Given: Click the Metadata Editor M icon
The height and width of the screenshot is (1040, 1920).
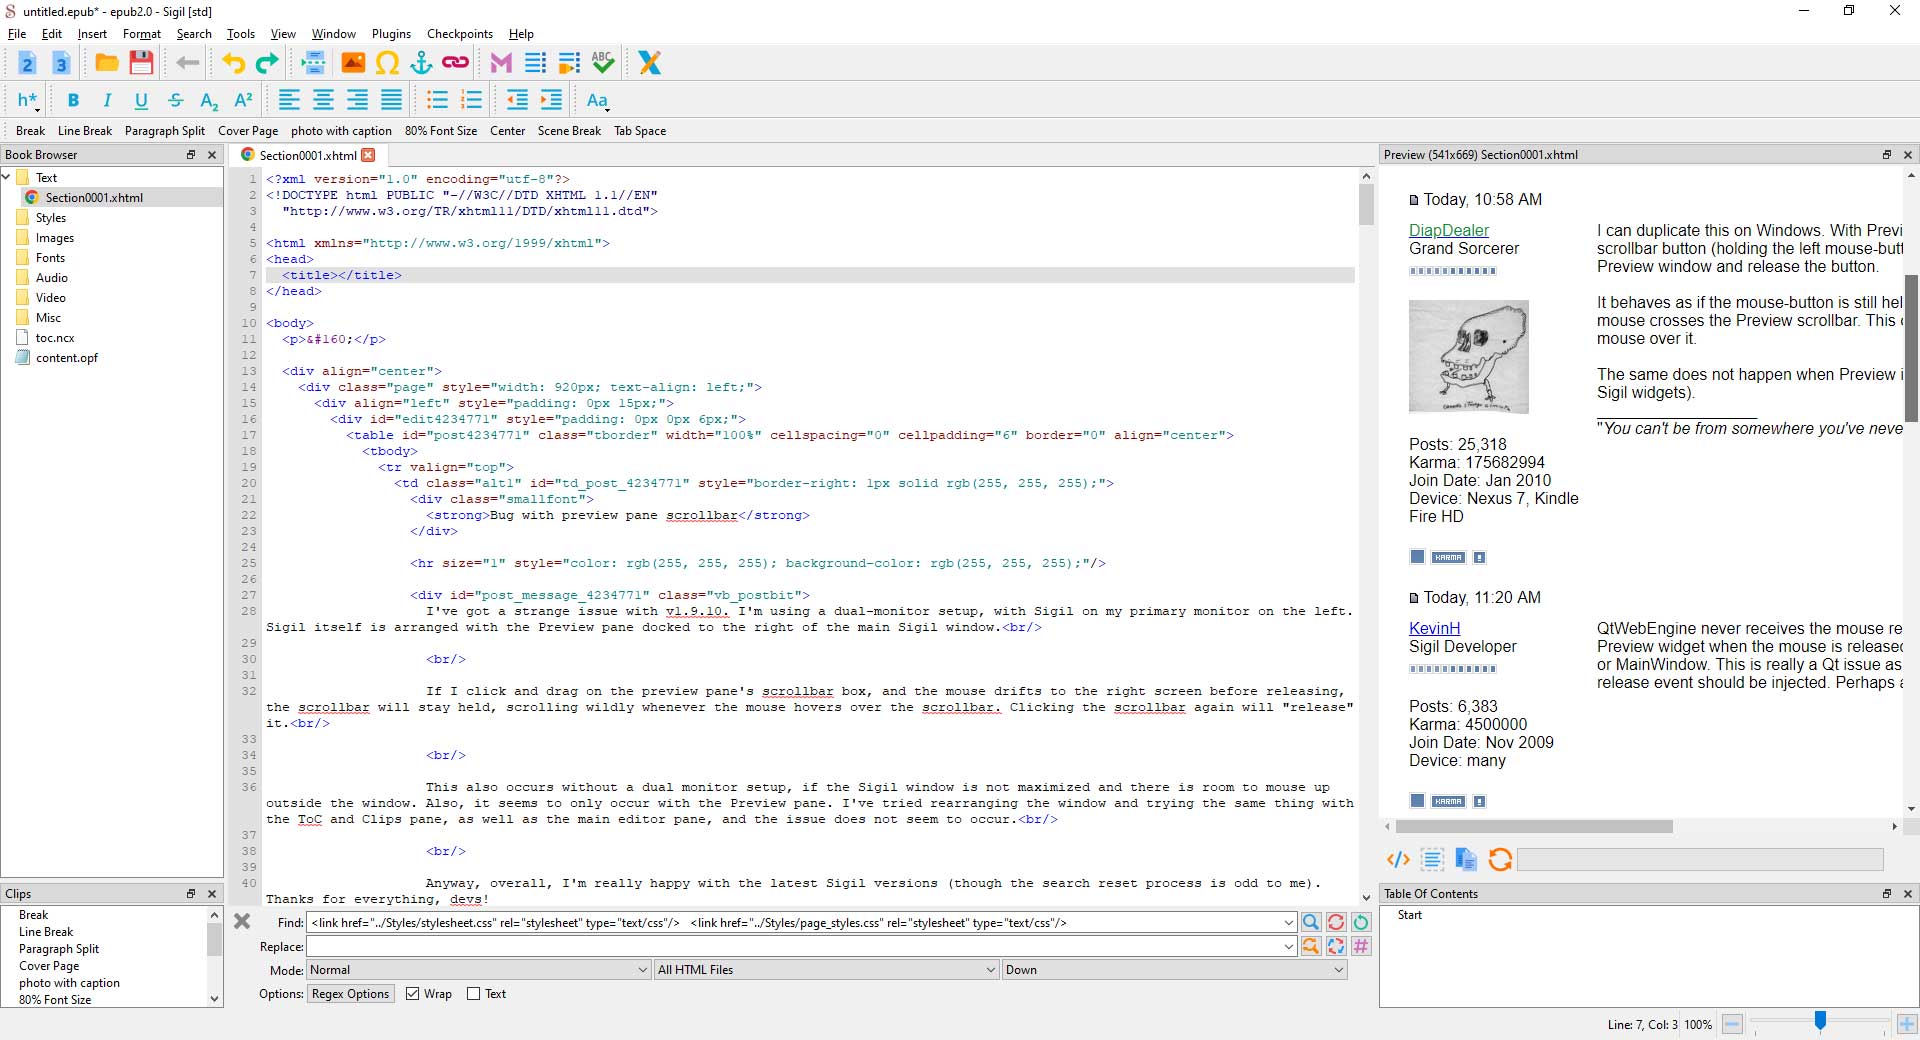Looking at the screenshot, I should point(501,63).
